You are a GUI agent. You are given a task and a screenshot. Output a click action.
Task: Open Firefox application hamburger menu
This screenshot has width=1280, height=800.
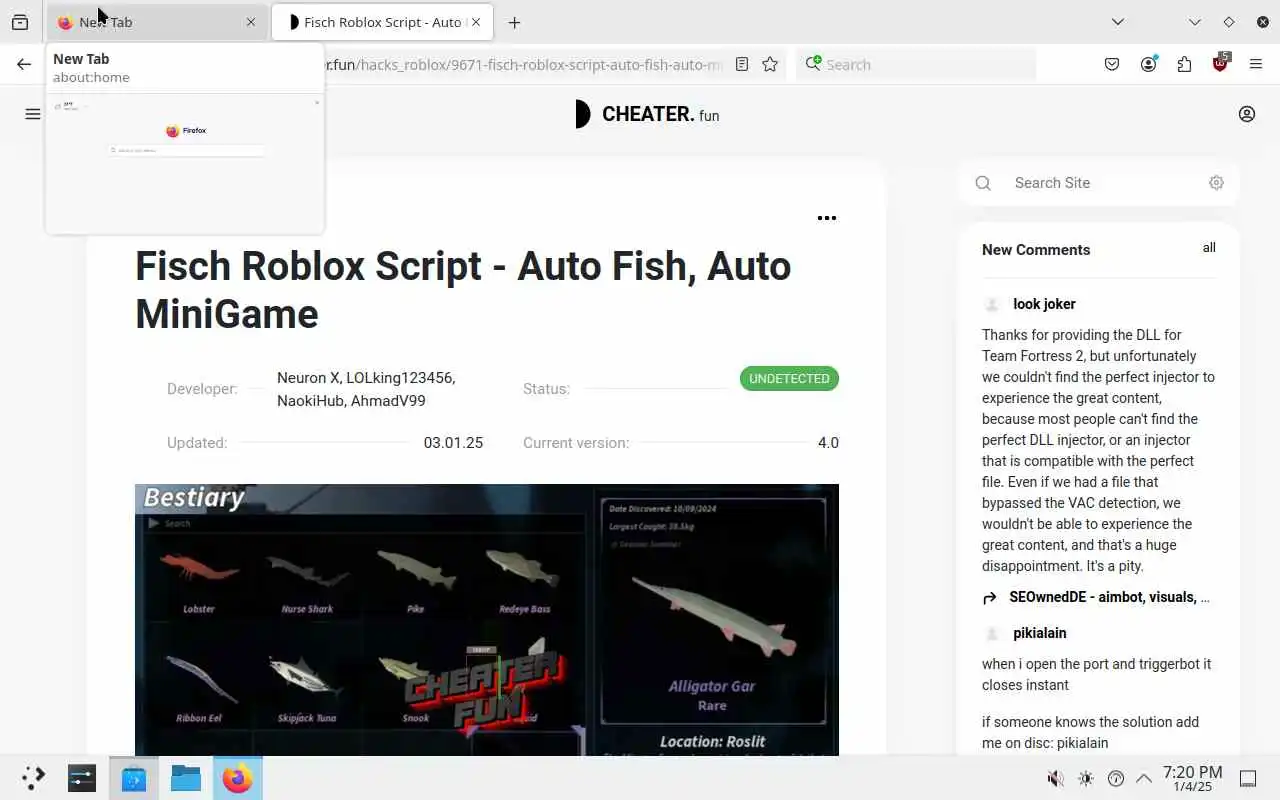click(x=1256, y=64)
